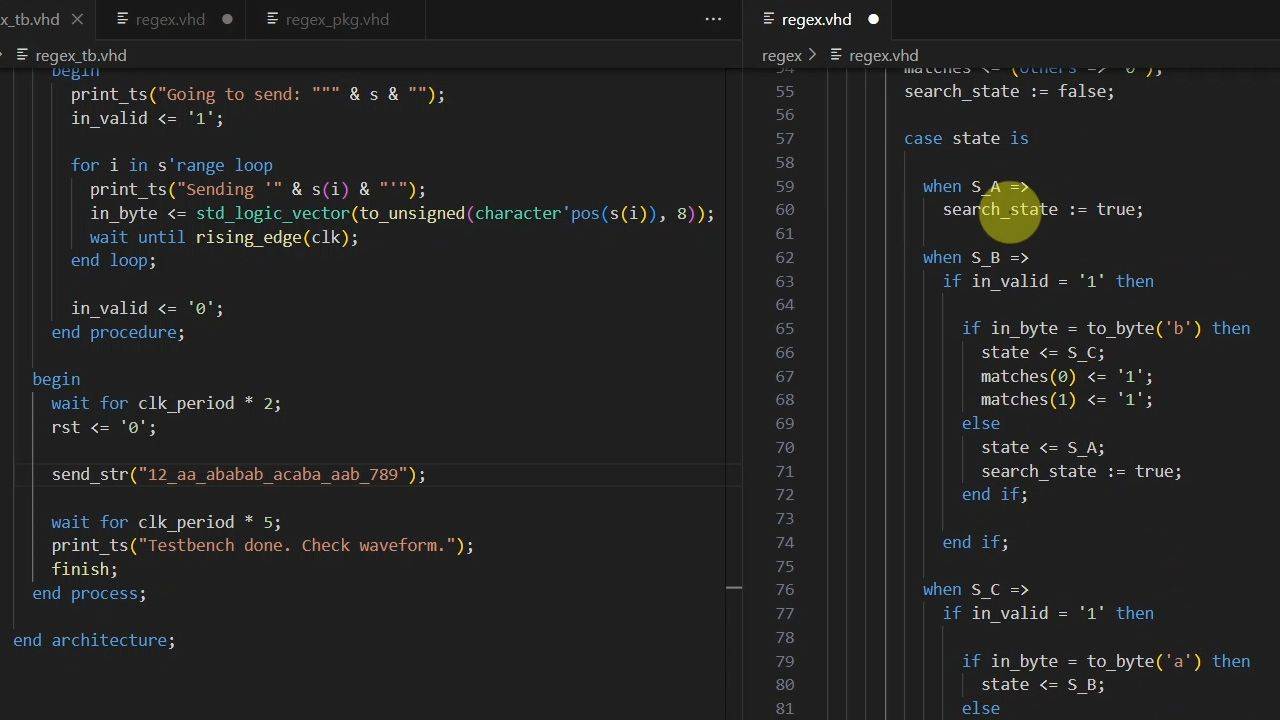
Task: Switch to regex.vhd tab in left editor group
Action: point(170,19)
